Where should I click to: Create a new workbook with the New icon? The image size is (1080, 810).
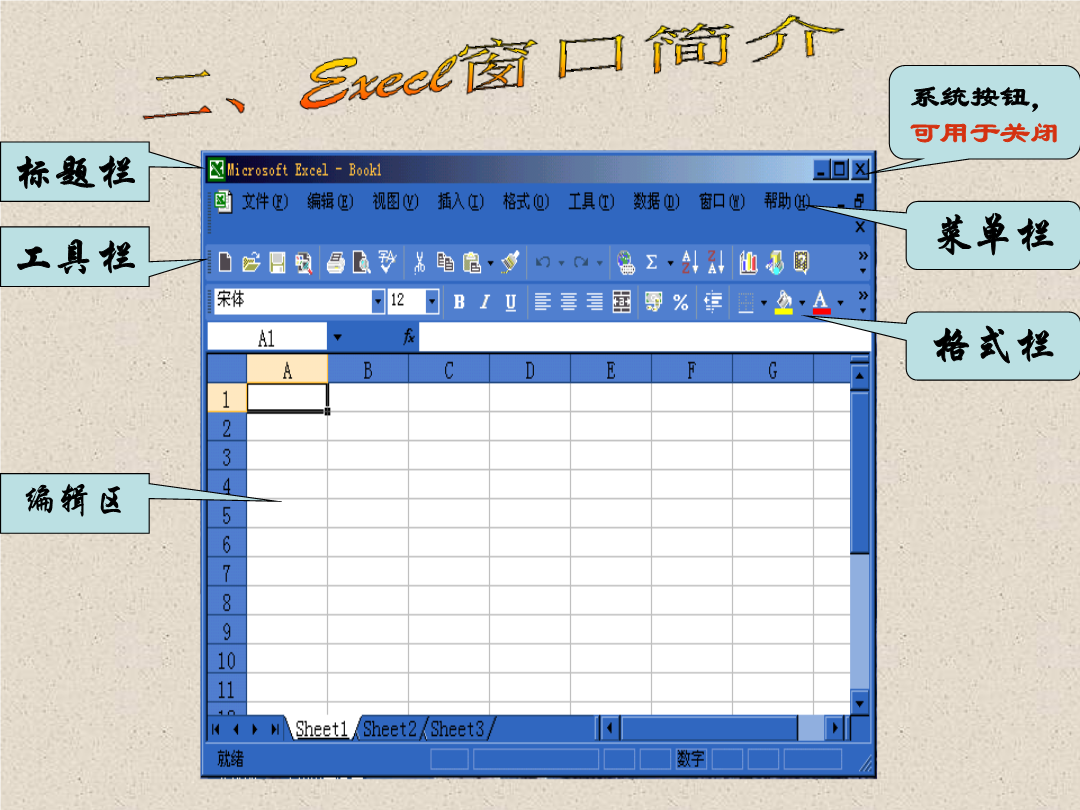click(x=225, y=262)
